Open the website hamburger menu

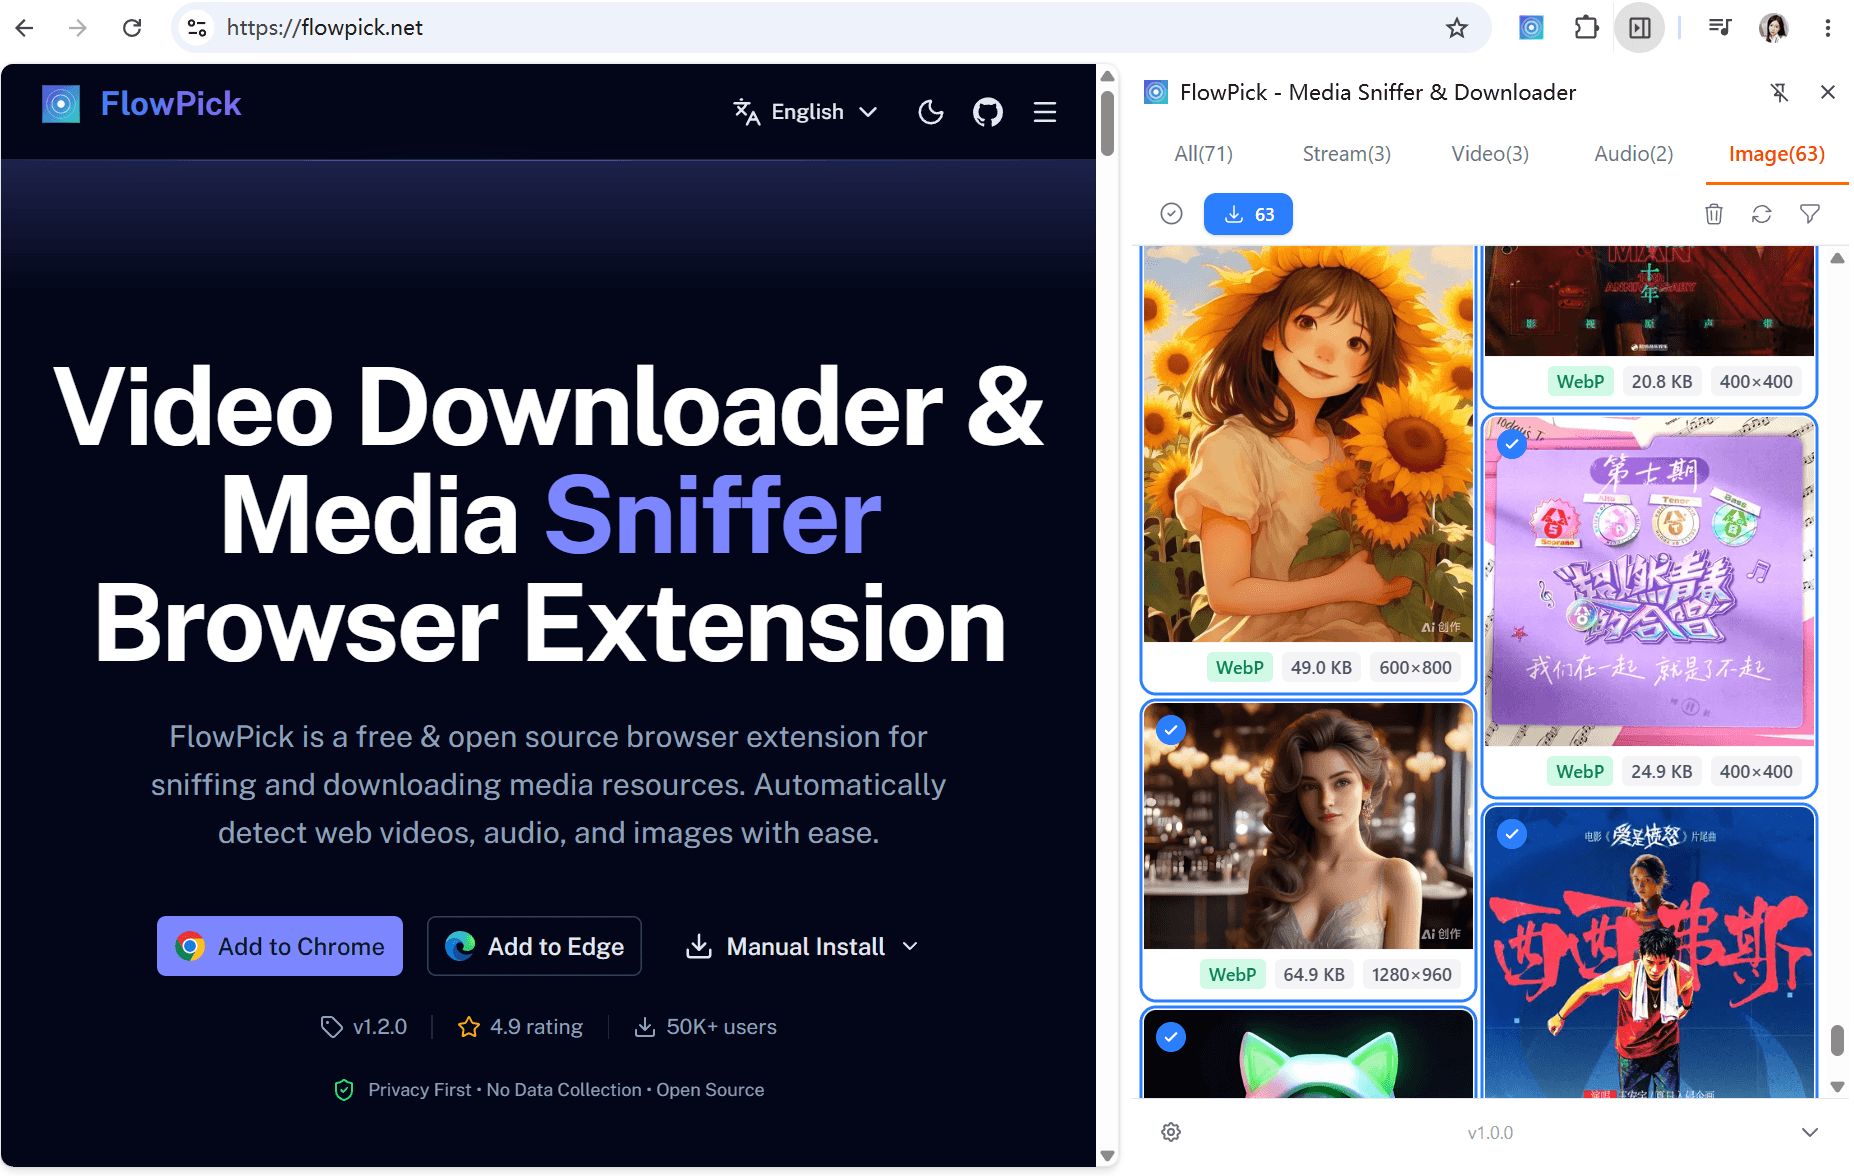(1045, 112)
